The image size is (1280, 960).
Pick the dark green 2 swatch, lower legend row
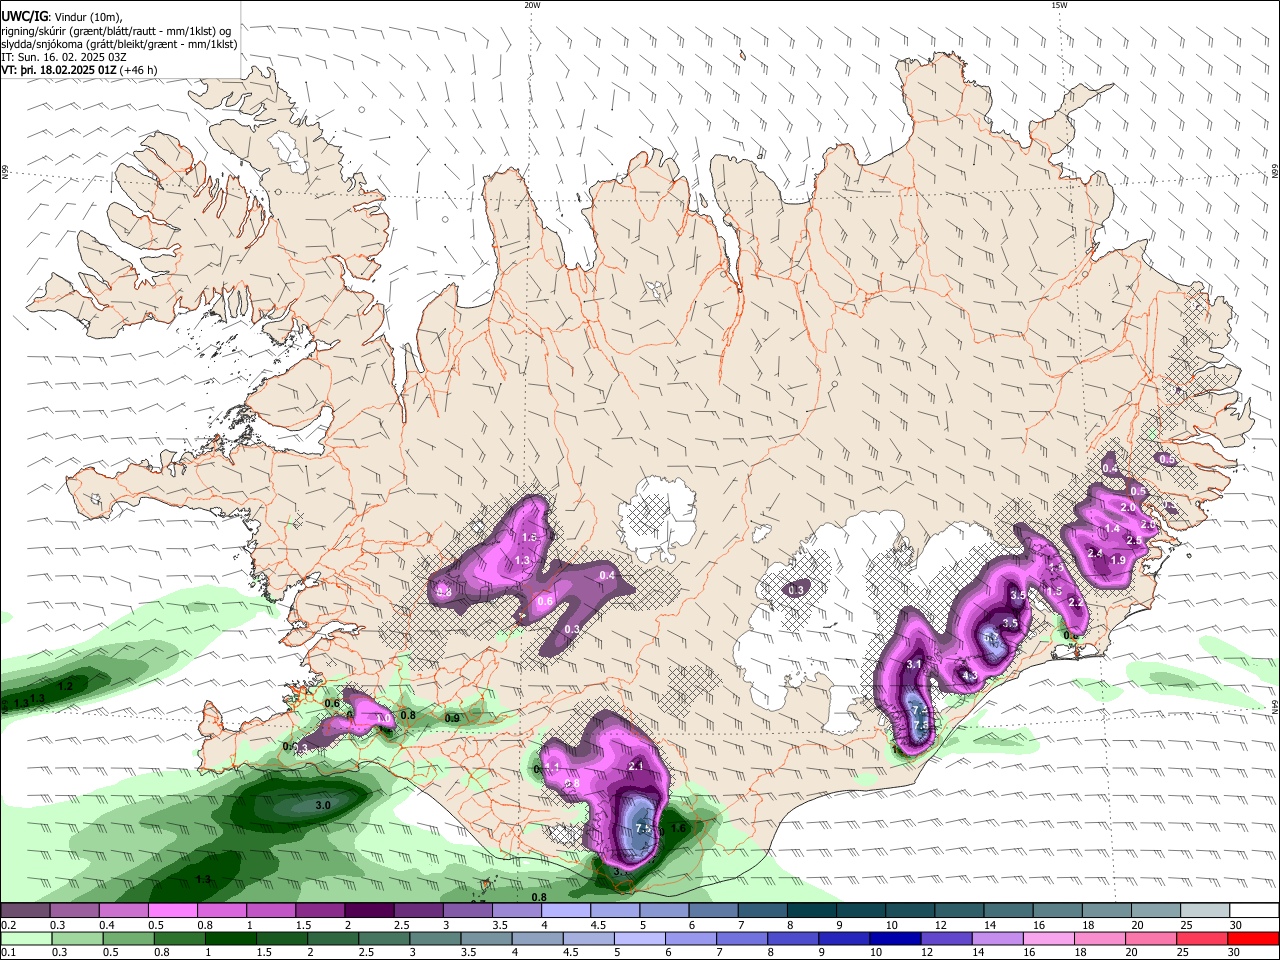331,938
